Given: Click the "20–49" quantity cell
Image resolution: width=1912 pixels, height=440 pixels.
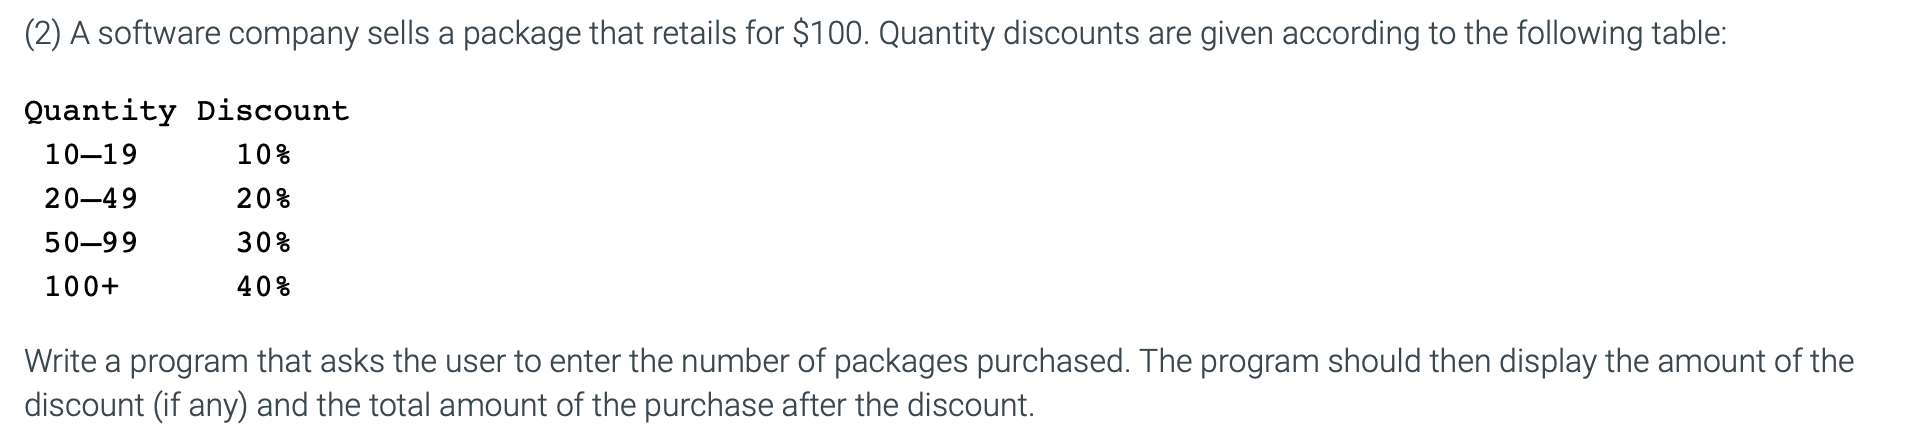Looking at the screenshot, I should pyautogui.click(x=91, y=199).
